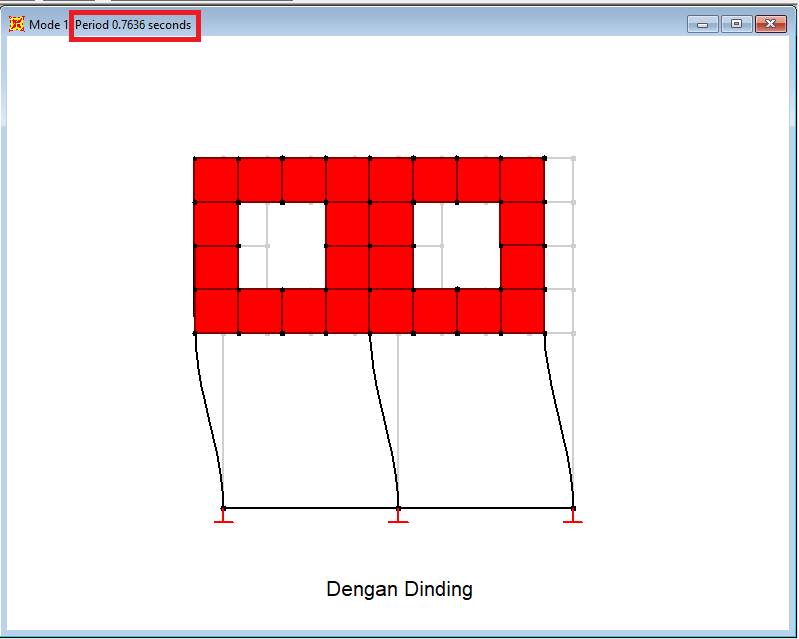Maximize the Mode 1 window
This screenshot has height=639, width=799.
point(736,25)
